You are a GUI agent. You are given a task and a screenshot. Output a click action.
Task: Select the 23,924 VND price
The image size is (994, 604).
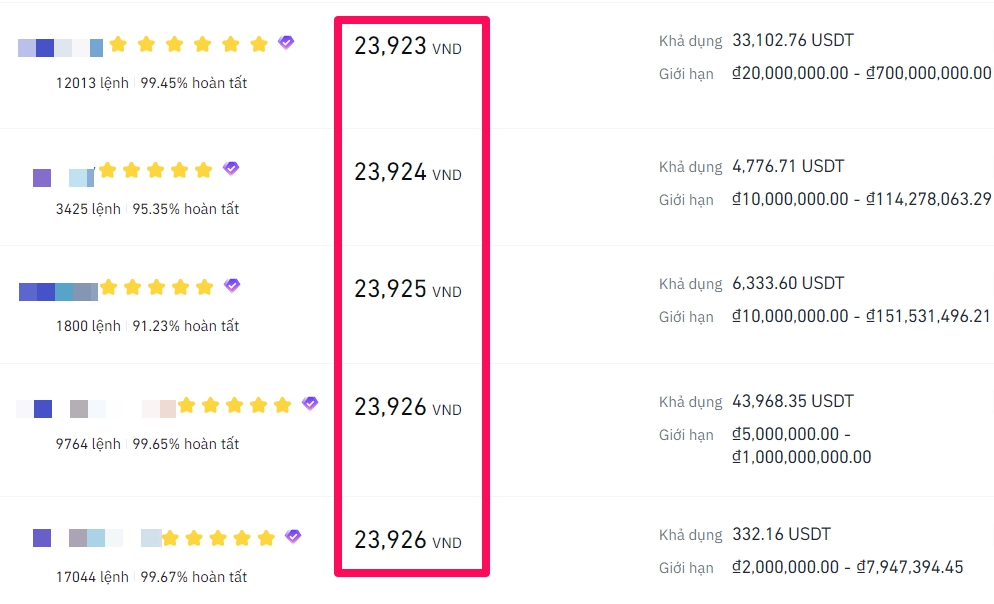(x=408, y=172)
